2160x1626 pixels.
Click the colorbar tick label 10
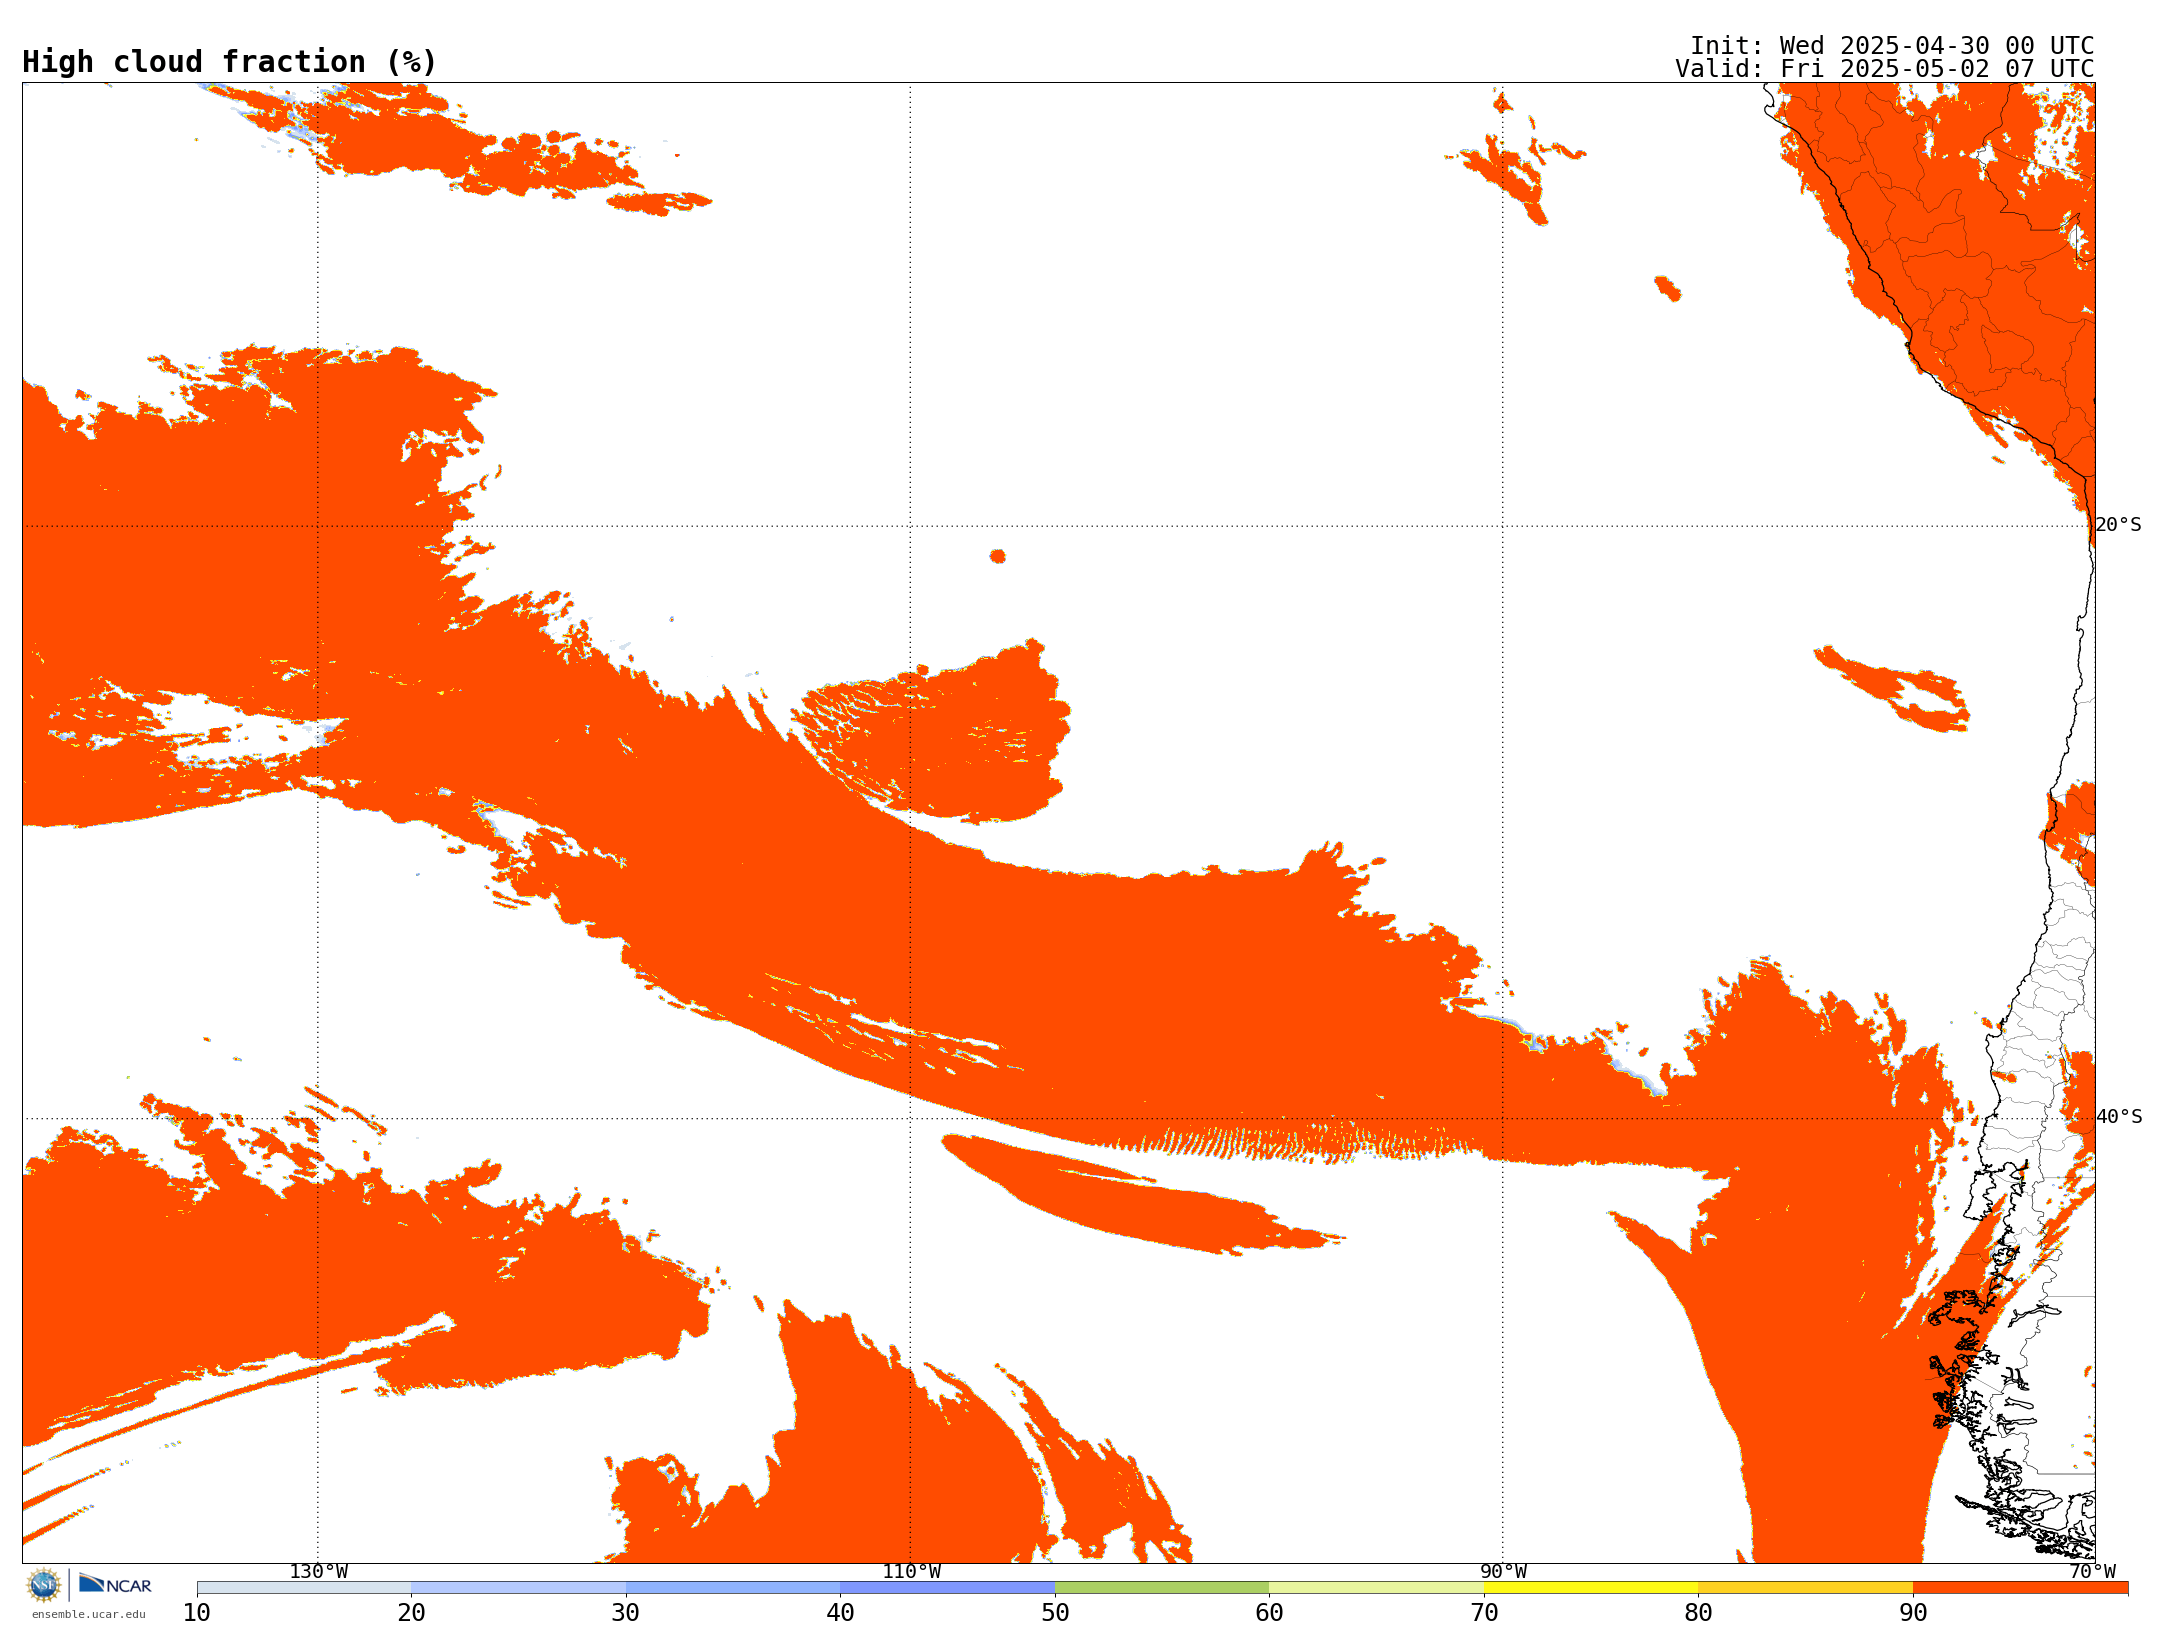[x=197, y=1613]
